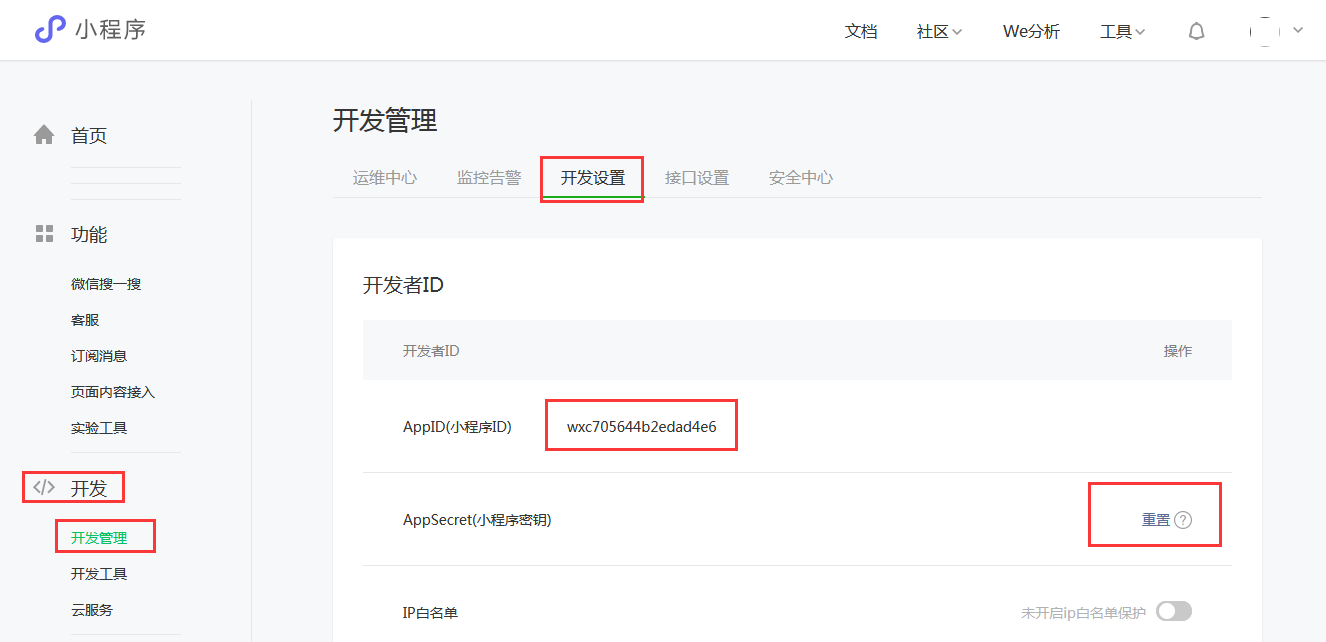
Task: Switch to the 运维中心 tab
Action: (385, 178)
